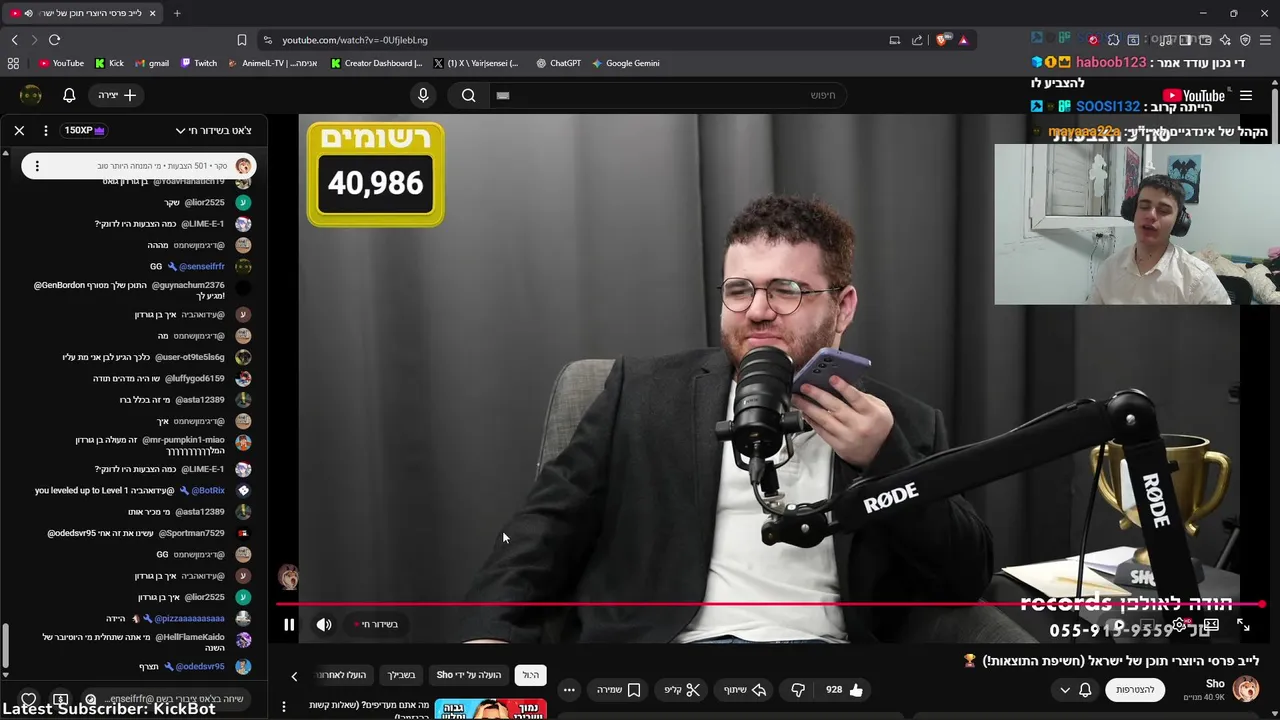Save the video with the bookmark button
Image resolution: width=1280 pixels, height=720 pixels.
[619, 690]
